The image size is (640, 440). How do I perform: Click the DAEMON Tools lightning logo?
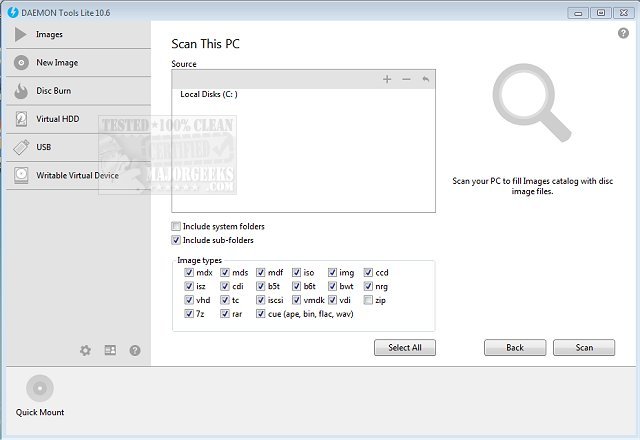(13, 12)
